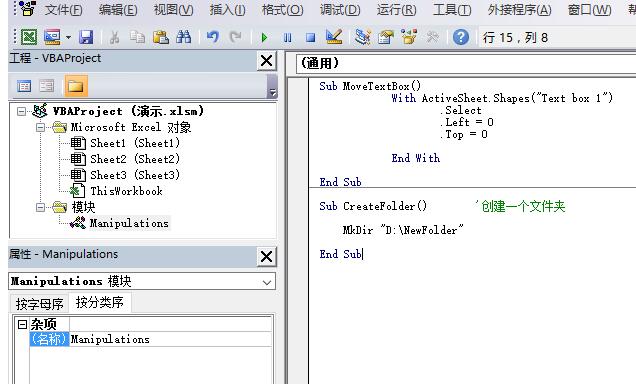
Task: Switch to Microsoft Excel view icon
Action: coord(29,37)
